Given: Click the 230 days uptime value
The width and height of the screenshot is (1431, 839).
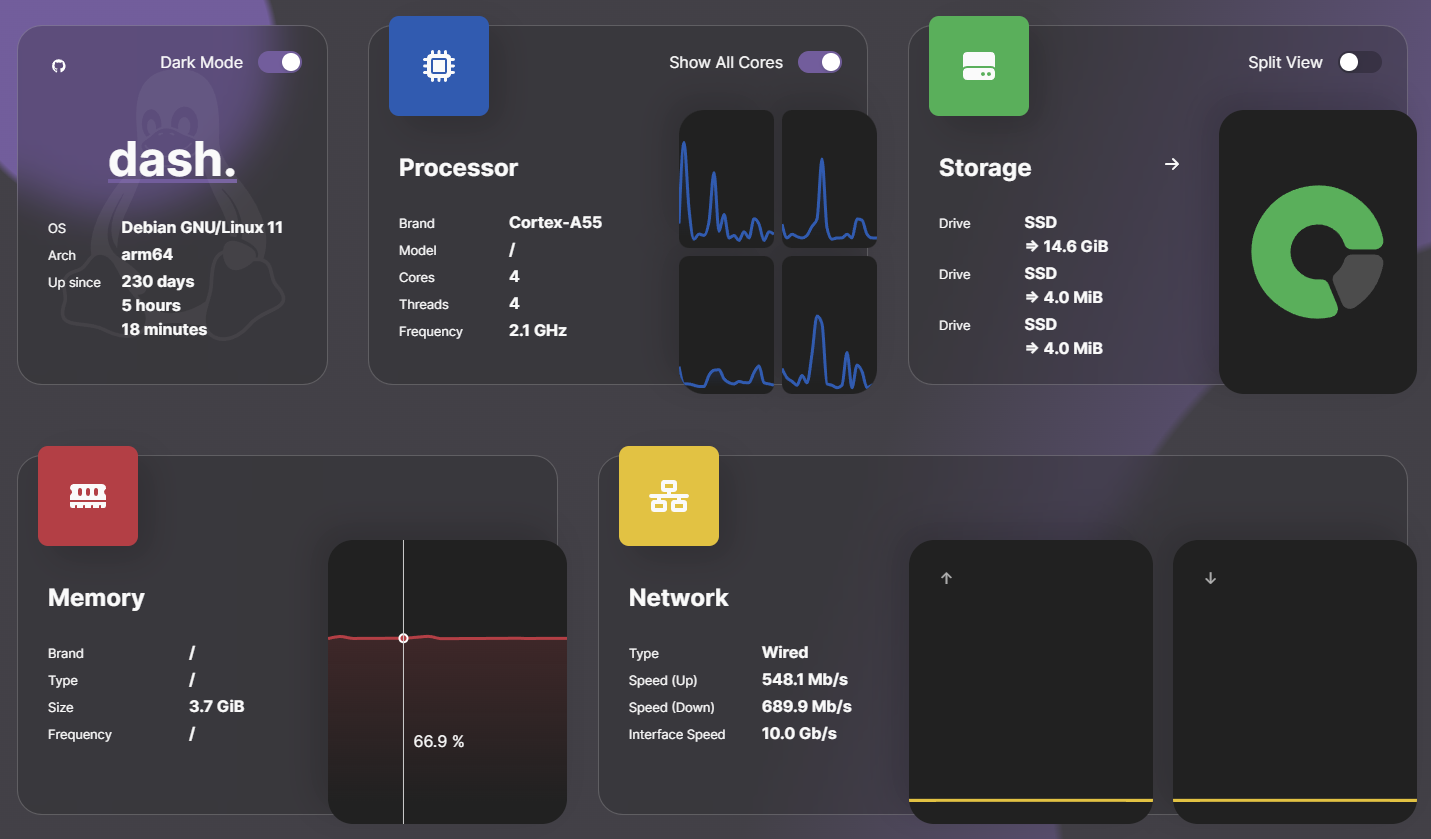Looking at the screenshot, I should (x=158, y=281).
